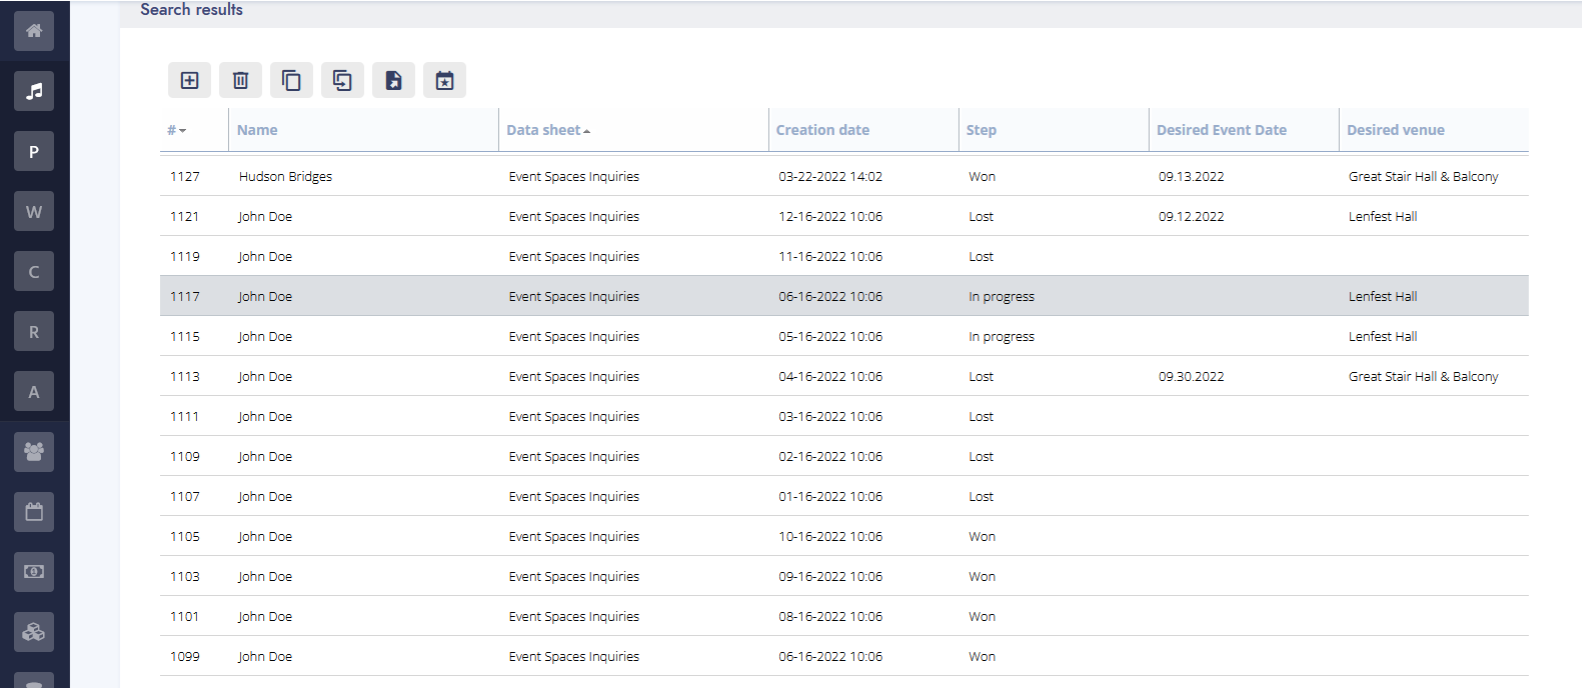This screenshot has width=1582, height=688.
Task: Select row 1113 with date 09.30.2022
Action: 1190,377
